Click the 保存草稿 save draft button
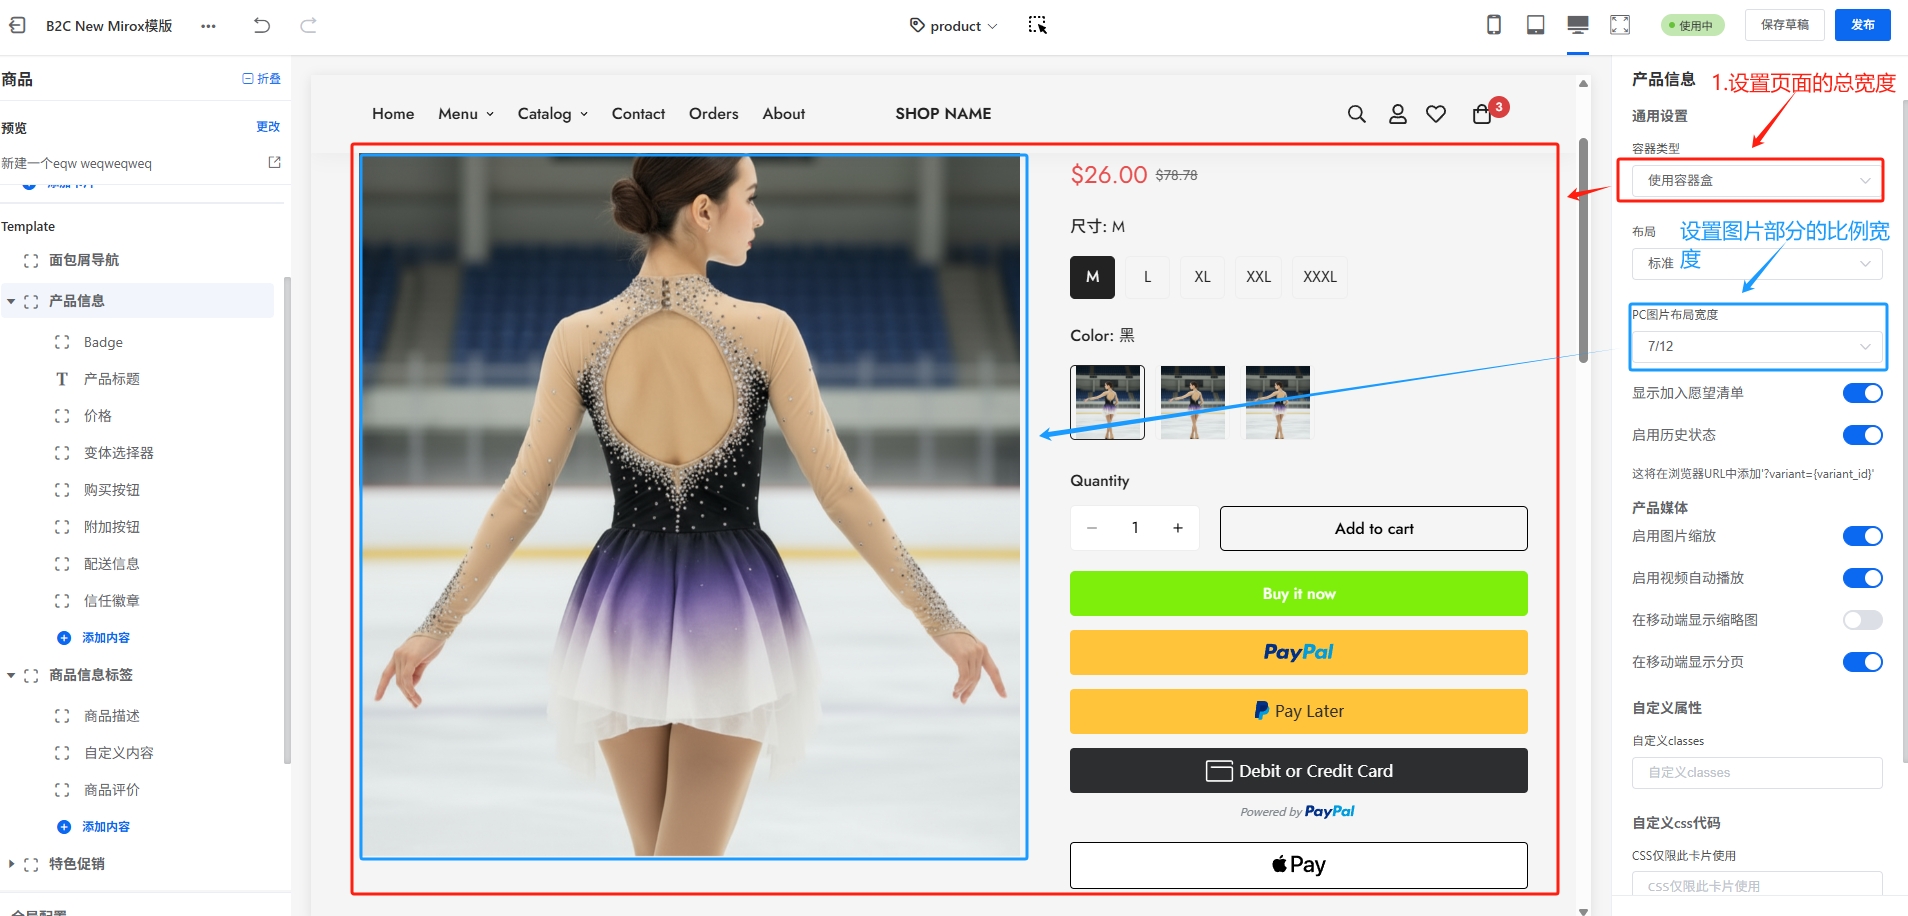This screenshot has height=916, width=1908. 1784,25
